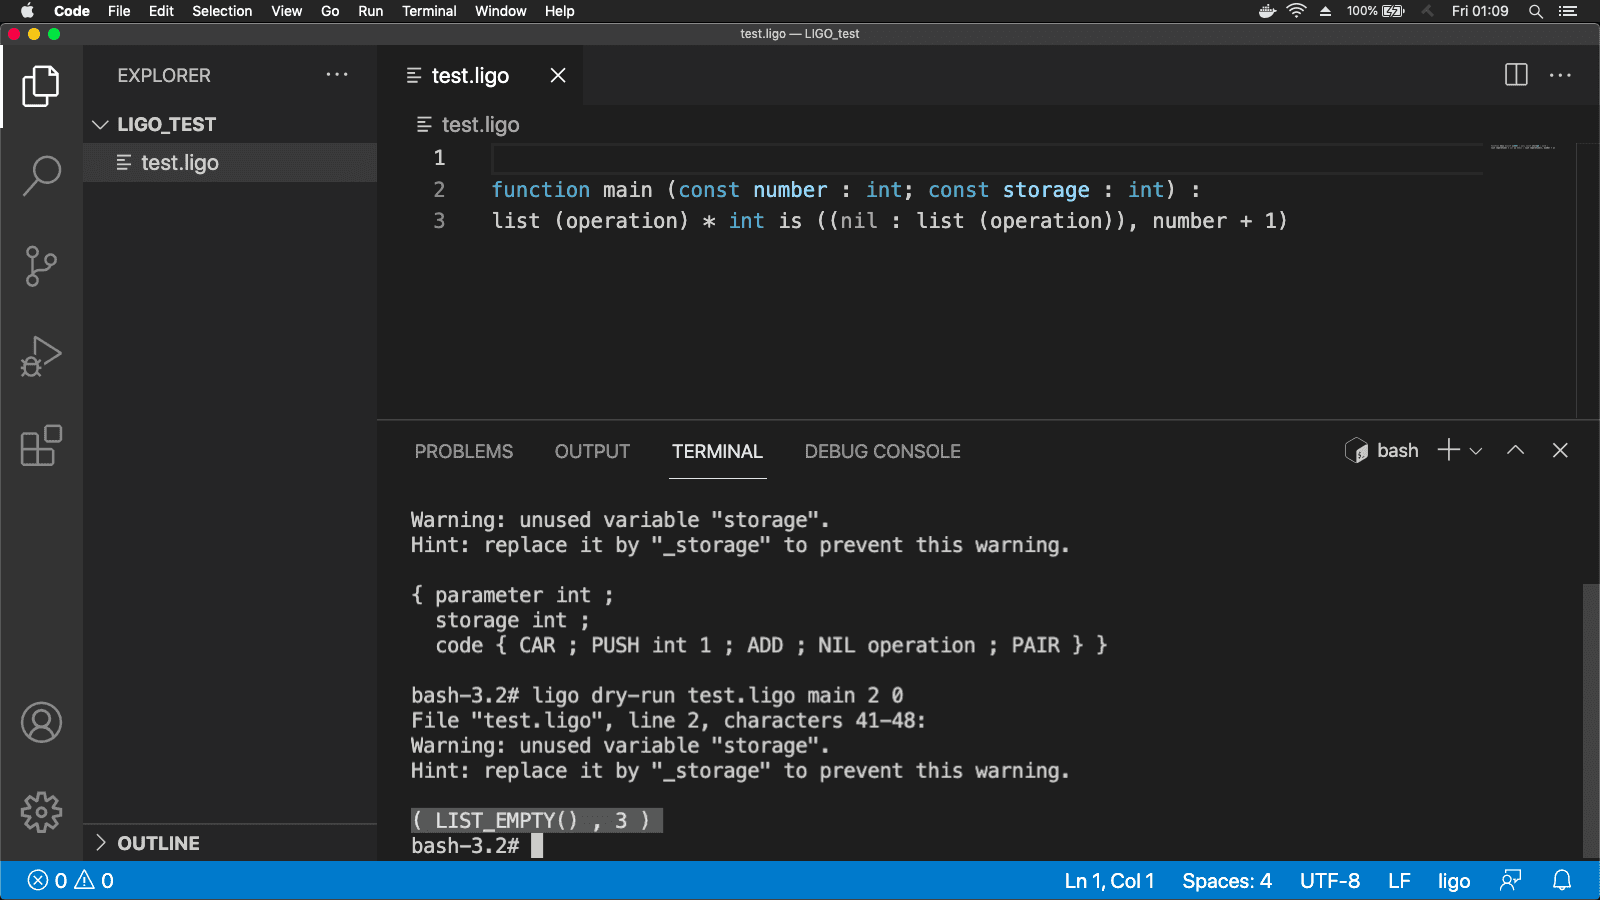Viewport: 1600px width, 900px height.
Task: Open the notifications bell in status bar
Action: coord(1561,880)
